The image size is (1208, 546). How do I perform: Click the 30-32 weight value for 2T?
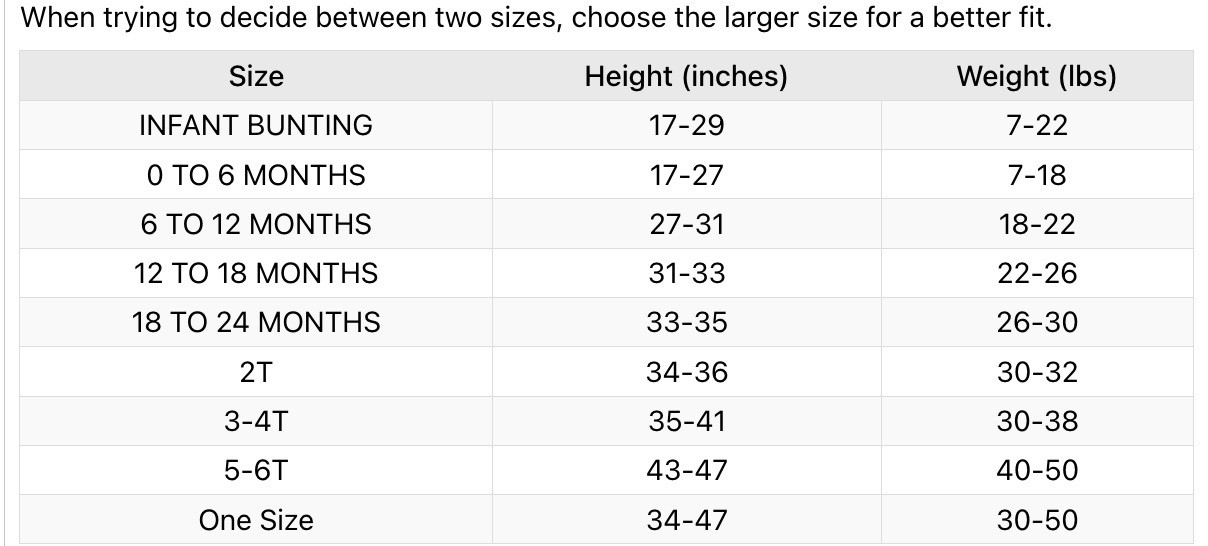[x=1037, y=372]
